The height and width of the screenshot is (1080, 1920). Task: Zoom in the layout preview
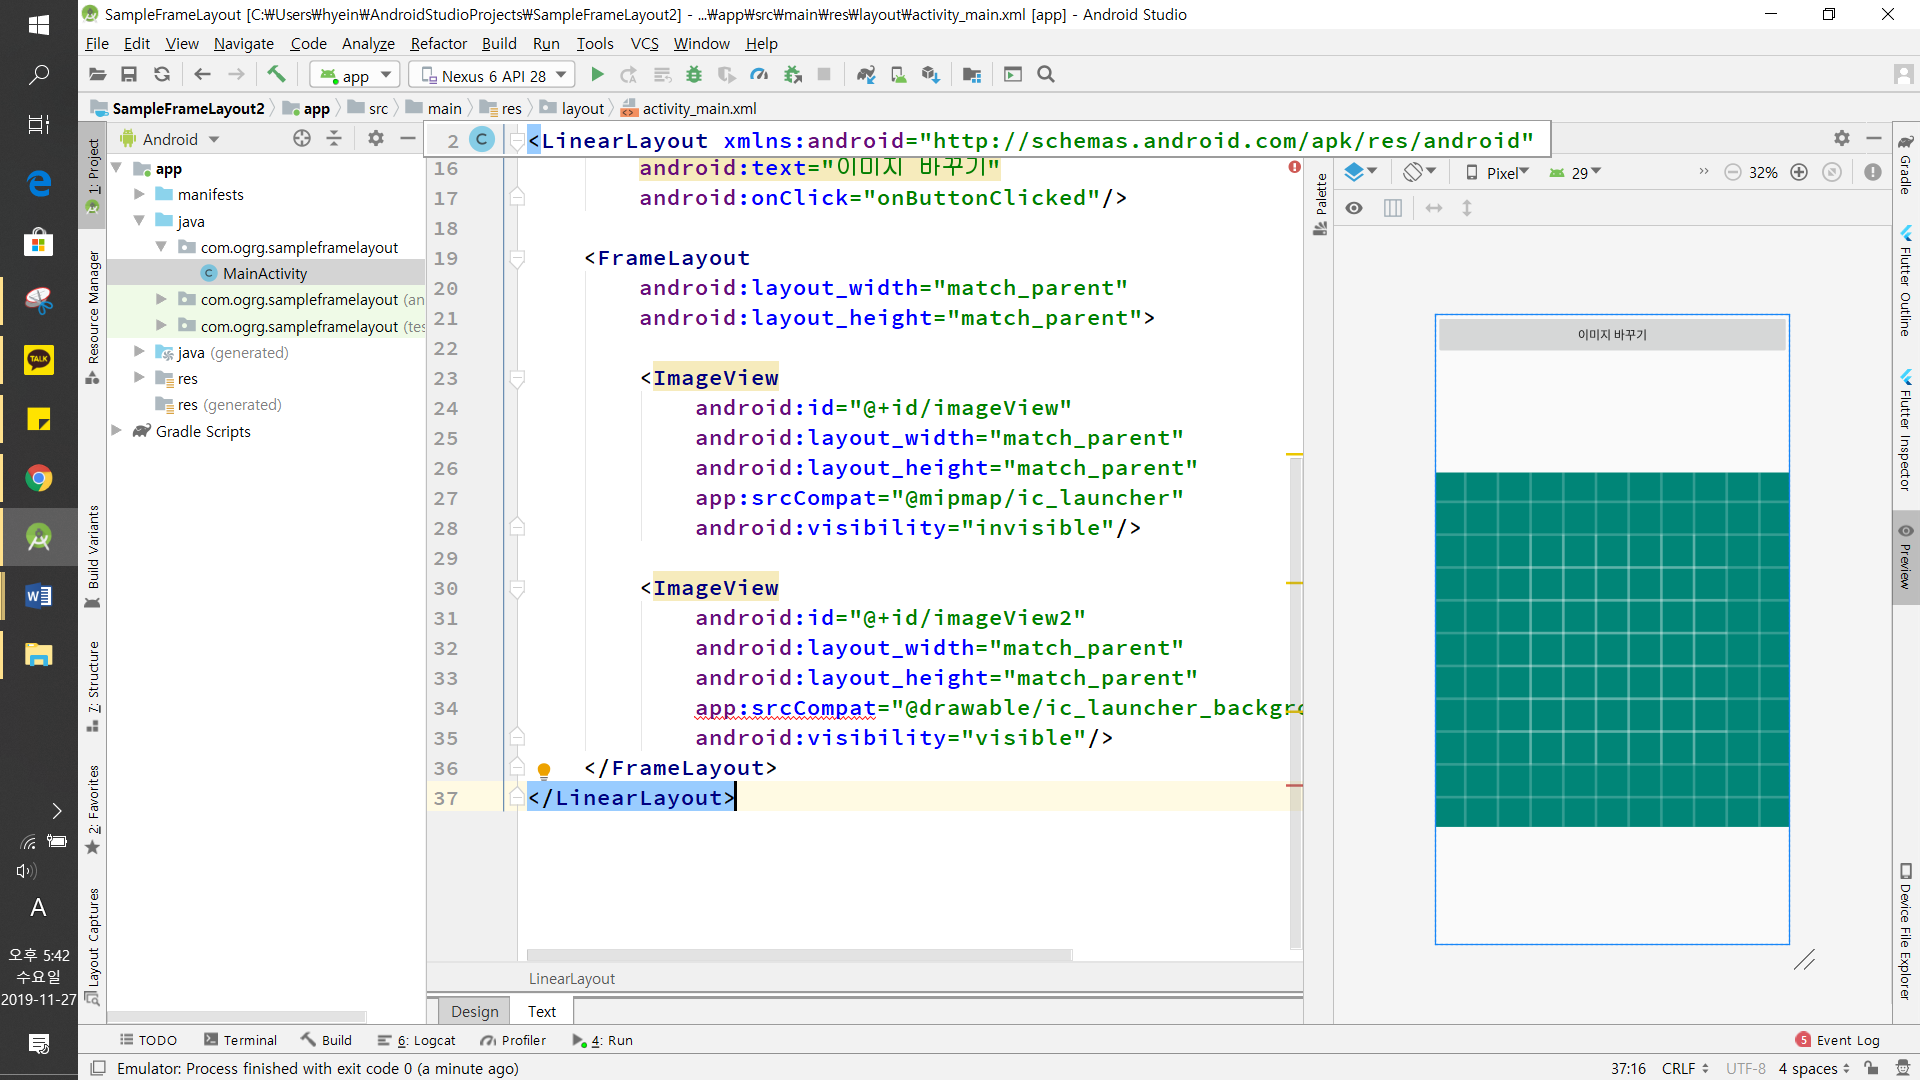pyautogui.click(x=1799, y=172)
